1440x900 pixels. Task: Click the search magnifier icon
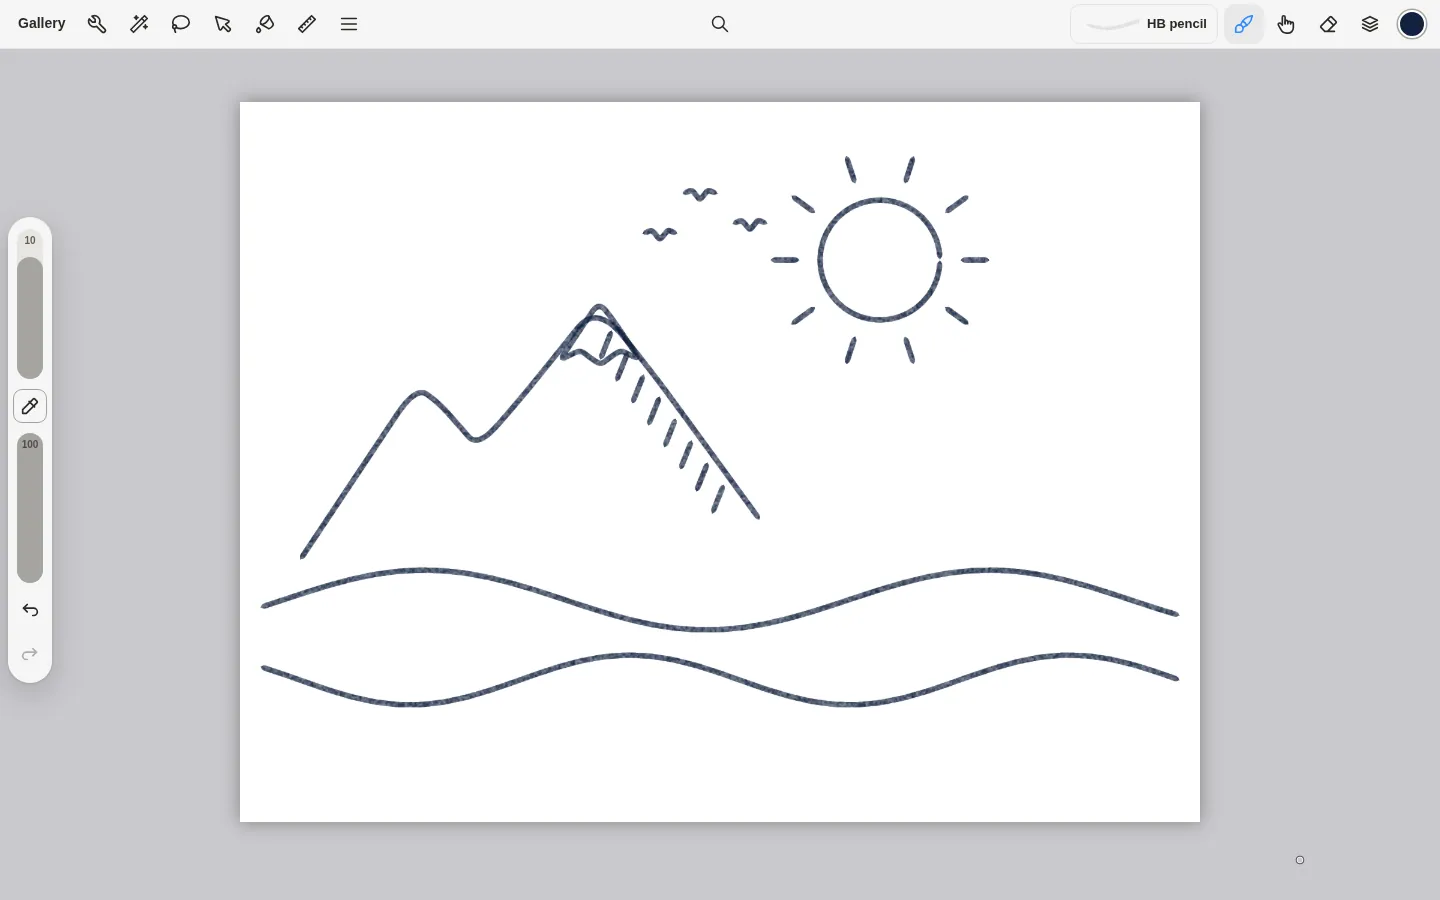[720, 24]
